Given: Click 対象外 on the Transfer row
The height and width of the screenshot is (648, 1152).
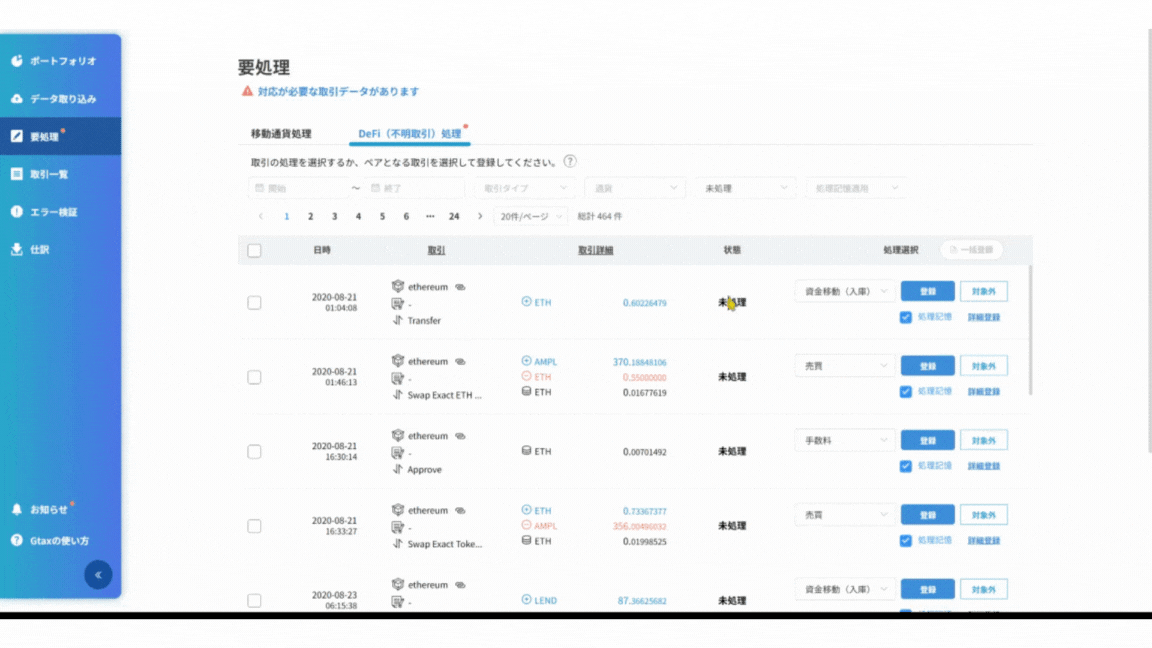Looking at the screenshot, I should (984, 292).
